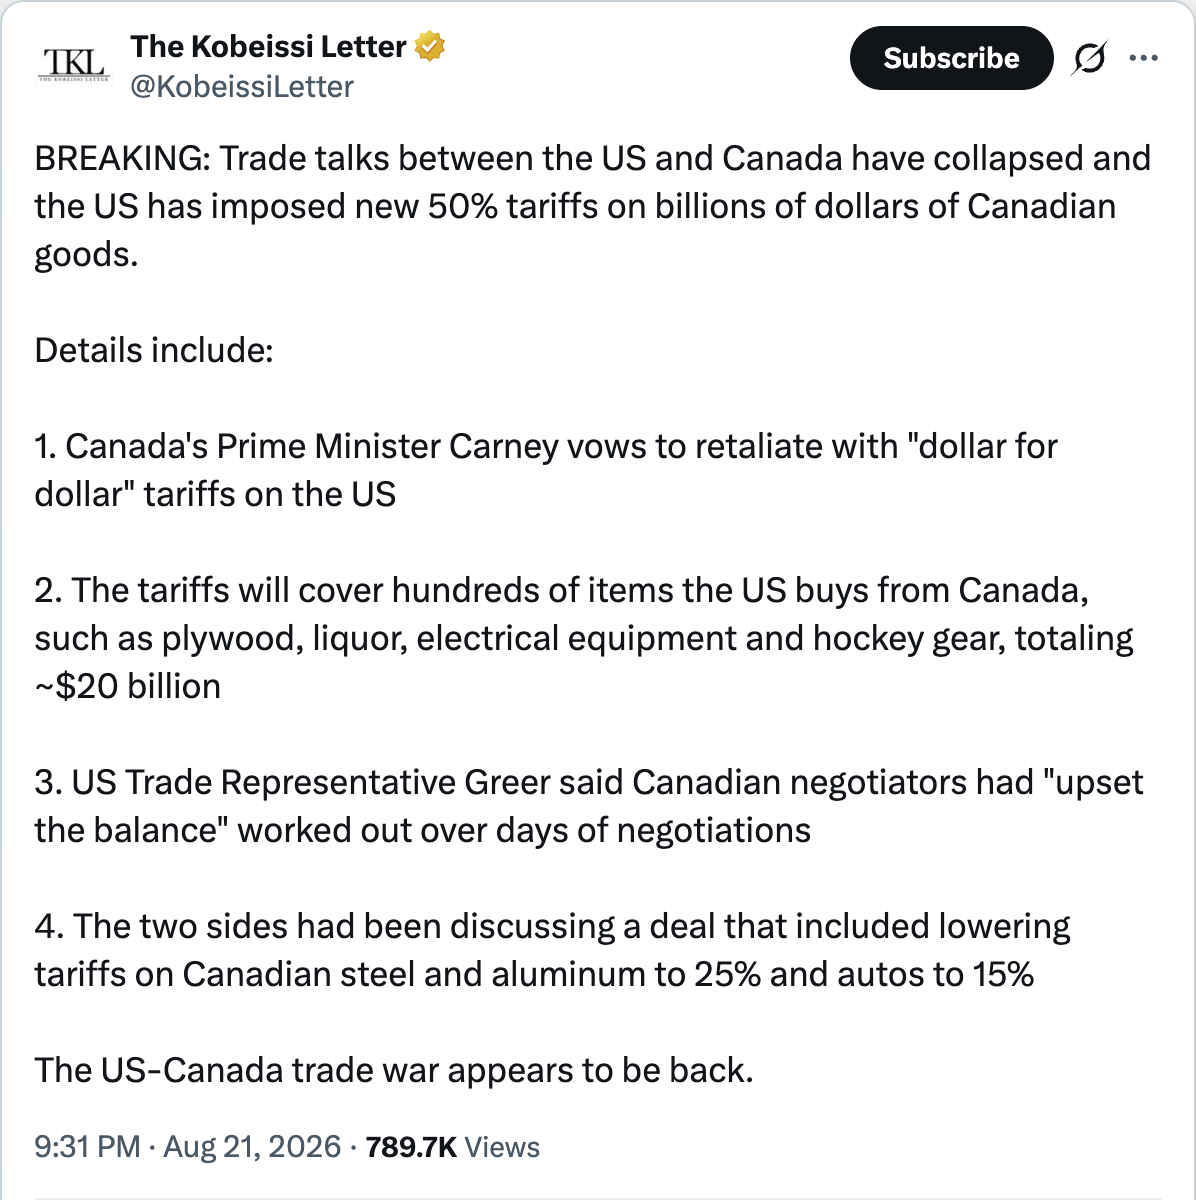Click the Aug 21, 2026 date

[x=252, y=1146]
